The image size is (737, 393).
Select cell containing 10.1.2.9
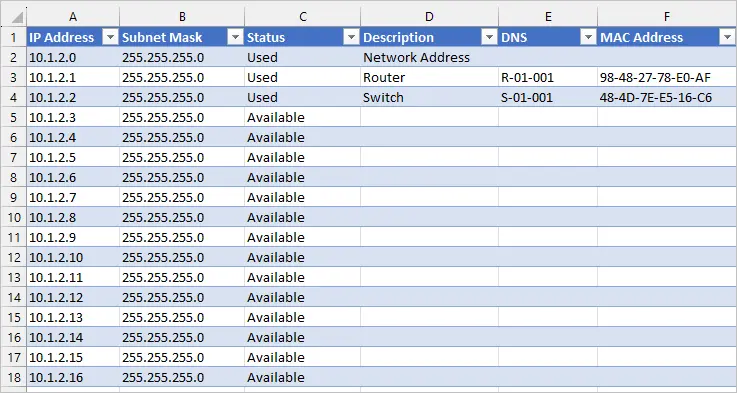tap(73, 237)
